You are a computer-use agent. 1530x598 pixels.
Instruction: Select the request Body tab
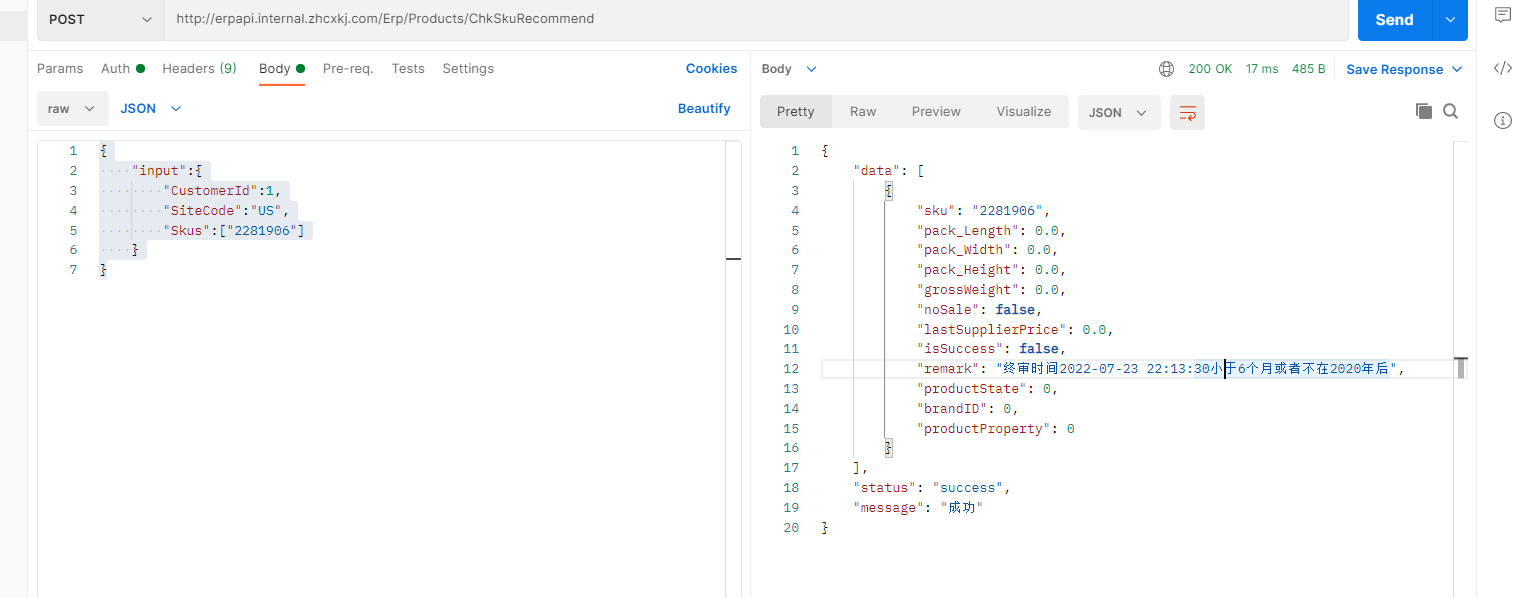(282, 69)
